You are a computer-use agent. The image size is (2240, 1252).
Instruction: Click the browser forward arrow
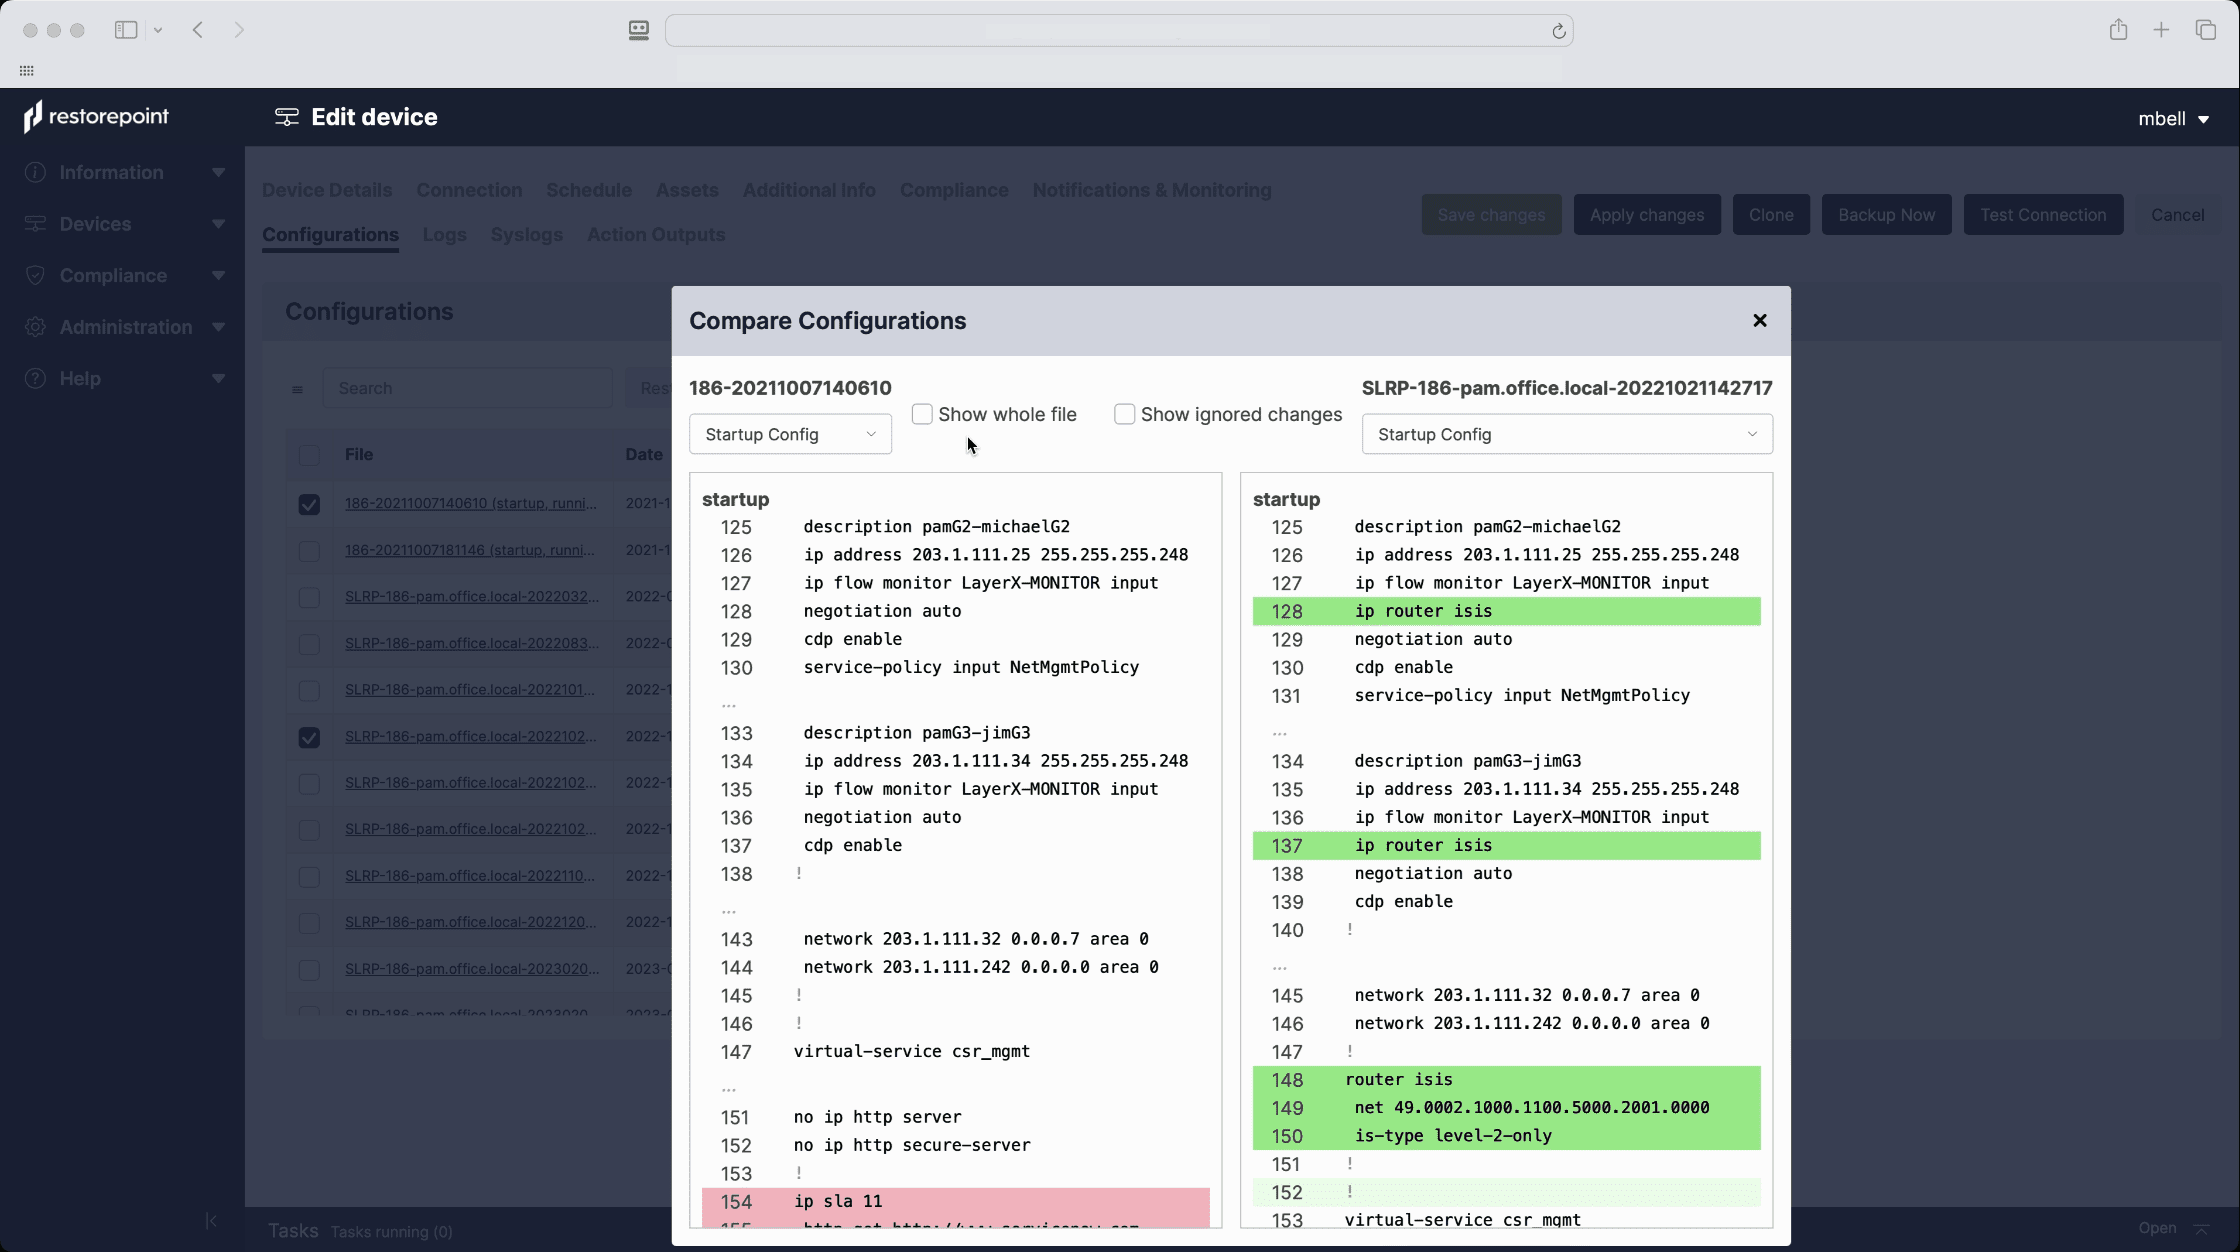239,30
